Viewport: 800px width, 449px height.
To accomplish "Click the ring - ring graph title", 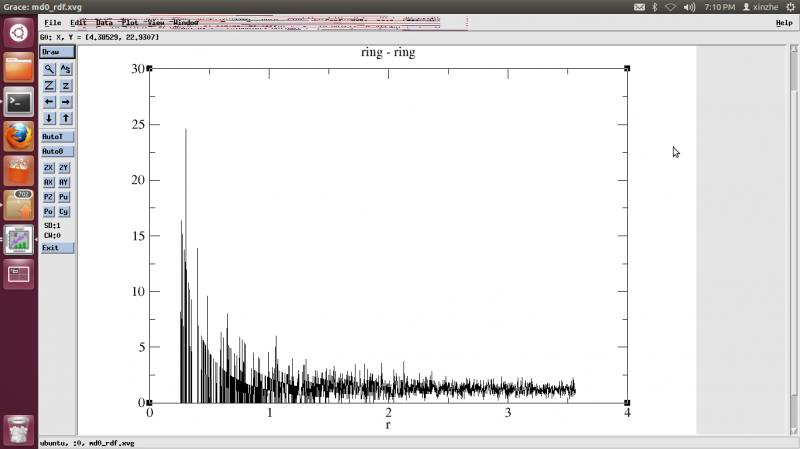I will click(388, 53).
